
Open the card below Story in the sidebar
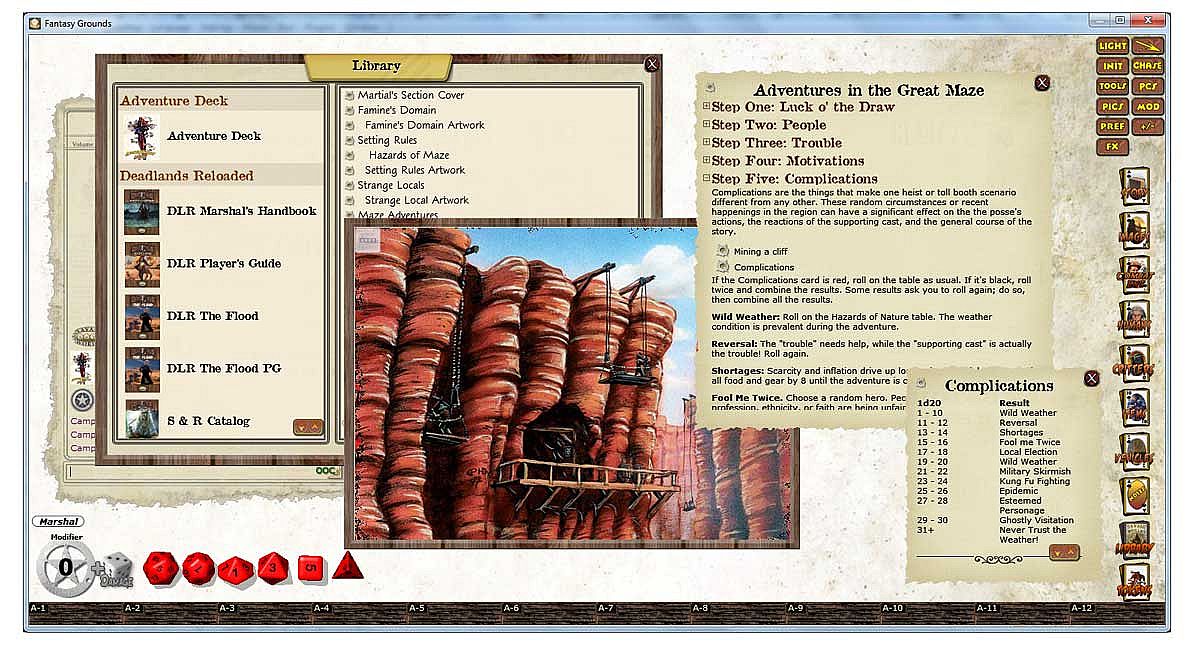tap(1134, 231)
